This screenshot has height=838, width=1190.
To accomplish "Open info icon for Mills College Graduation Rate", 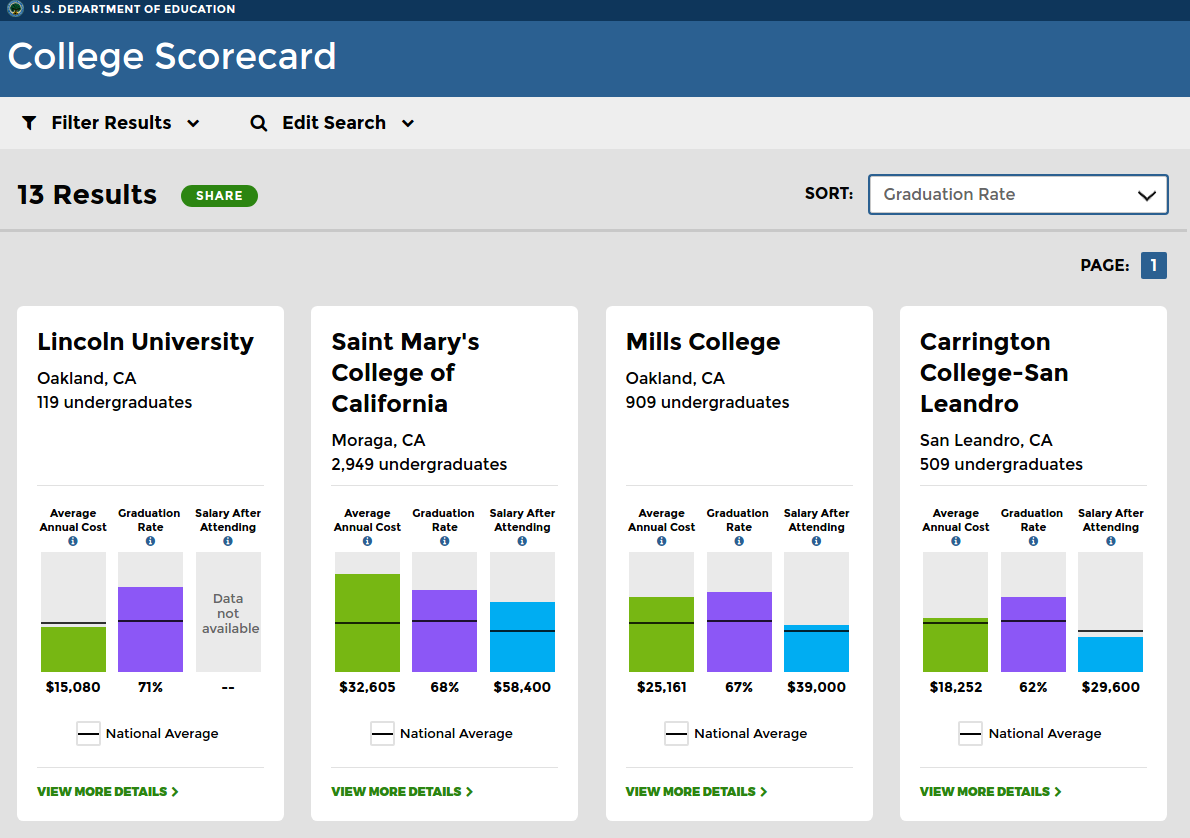I will (739, 541).
